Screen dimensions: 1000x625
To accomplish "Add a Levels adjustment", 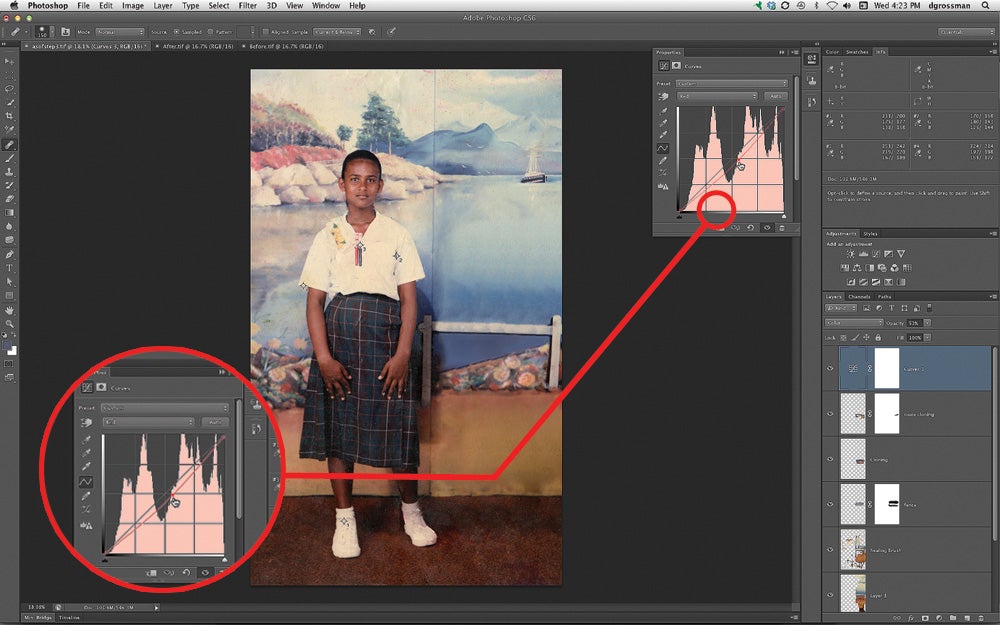I will 864,254.
